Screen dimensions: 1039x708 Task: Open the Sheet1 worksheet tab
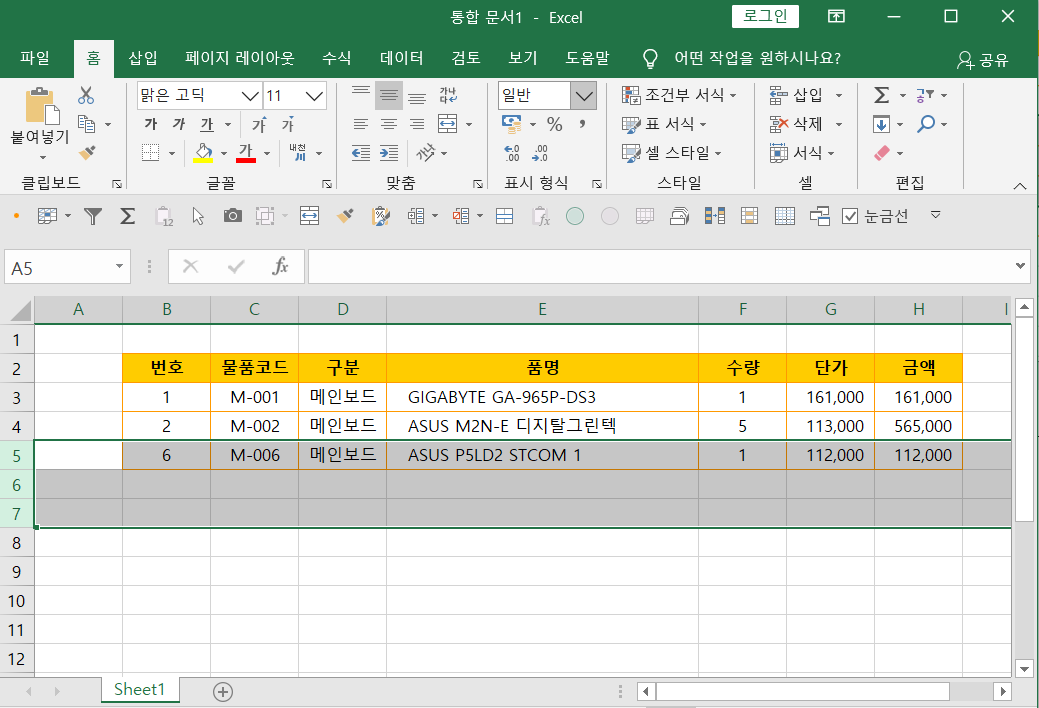coord(139,689)
